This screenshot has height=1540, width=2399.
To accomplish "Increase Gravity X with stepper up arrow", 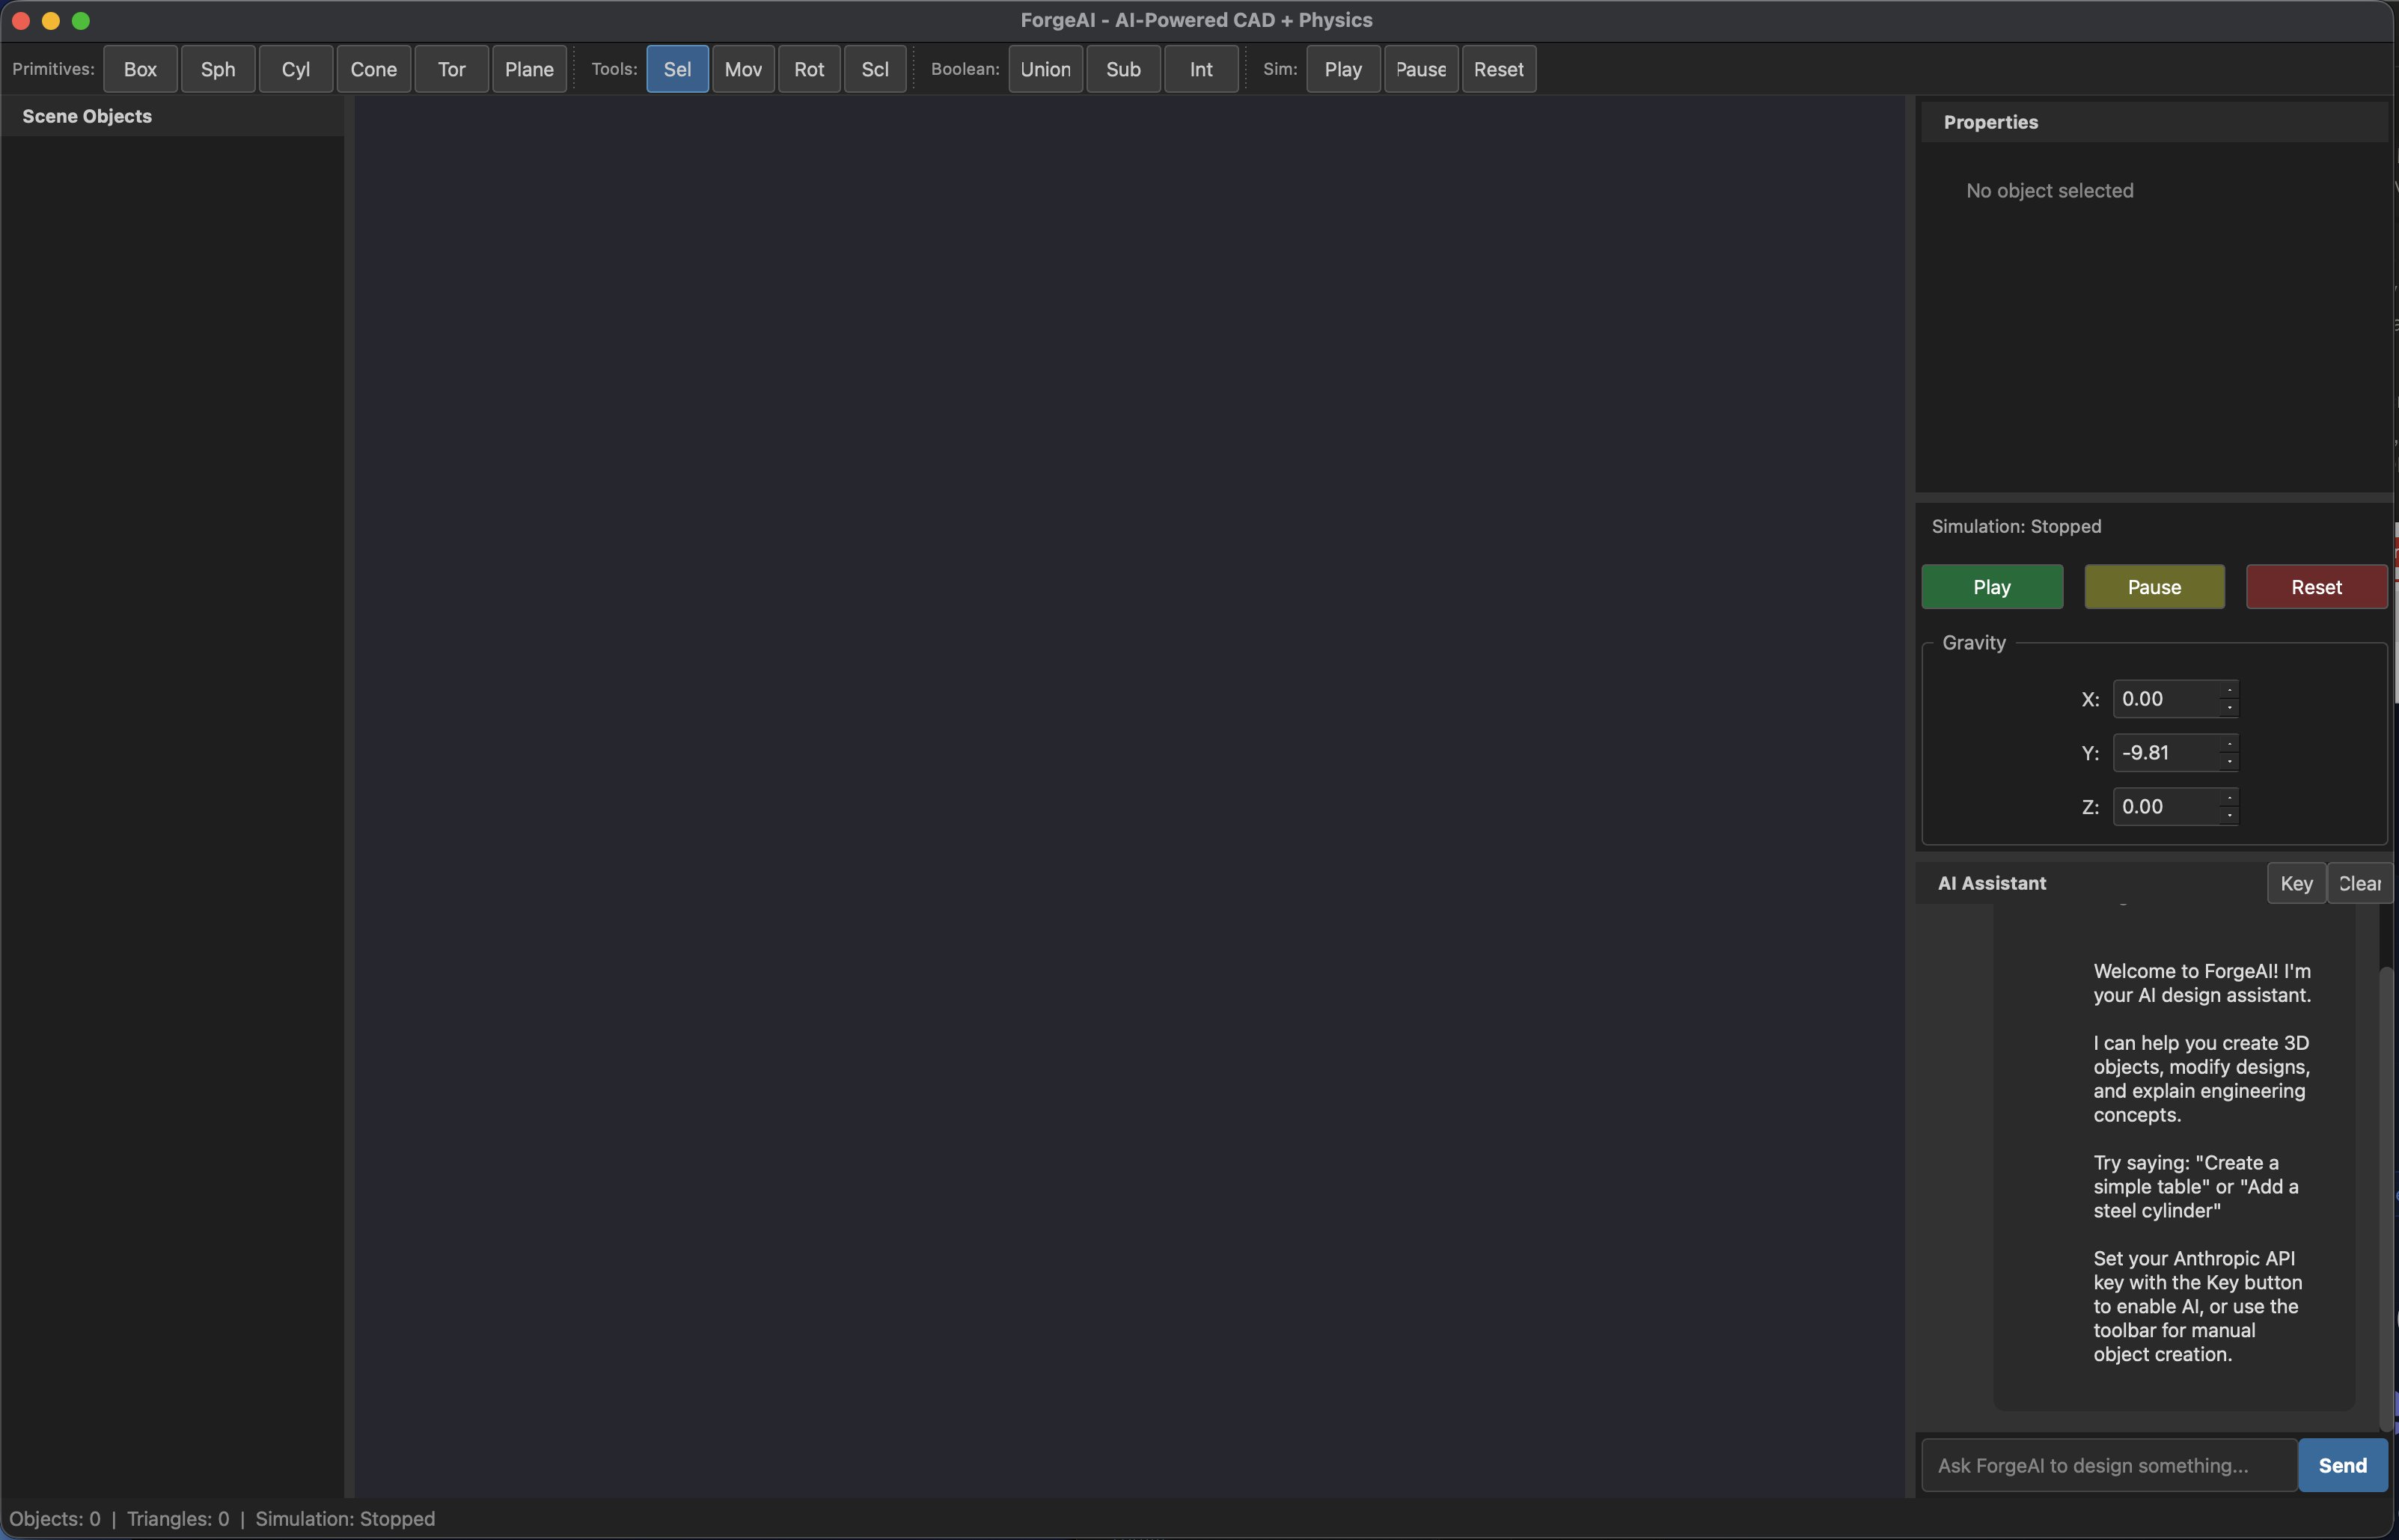I will tap(2229, 690).
